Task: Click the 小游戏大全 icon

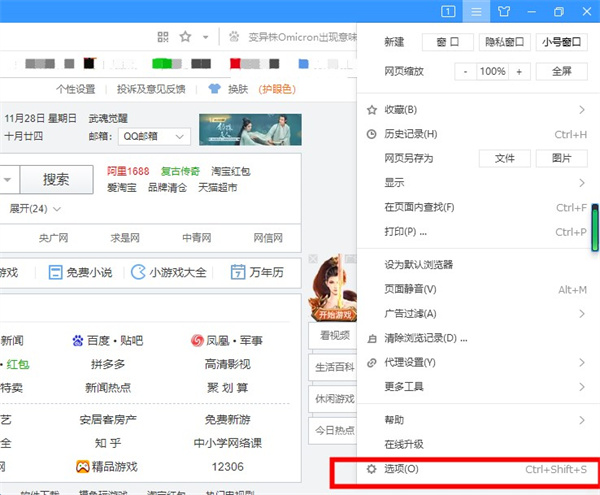Action: 138,272
